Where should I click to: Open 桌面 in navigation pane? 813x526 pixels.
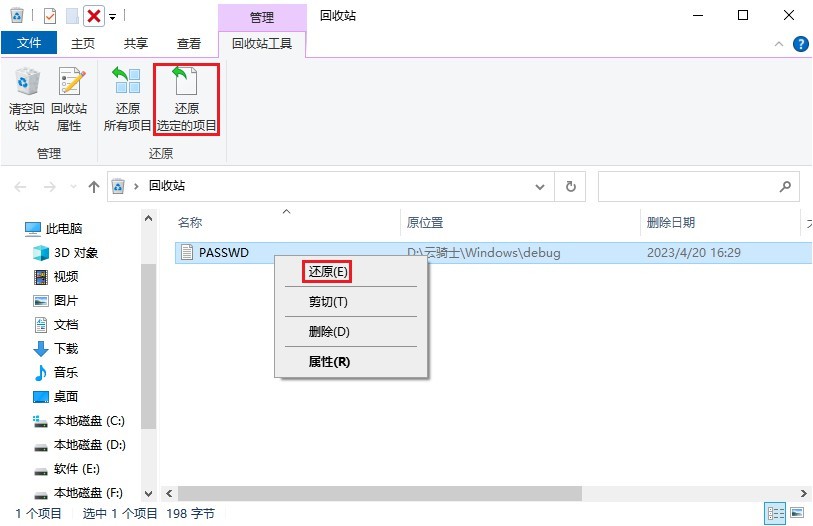pyautogui.click(x=55, y=396)
